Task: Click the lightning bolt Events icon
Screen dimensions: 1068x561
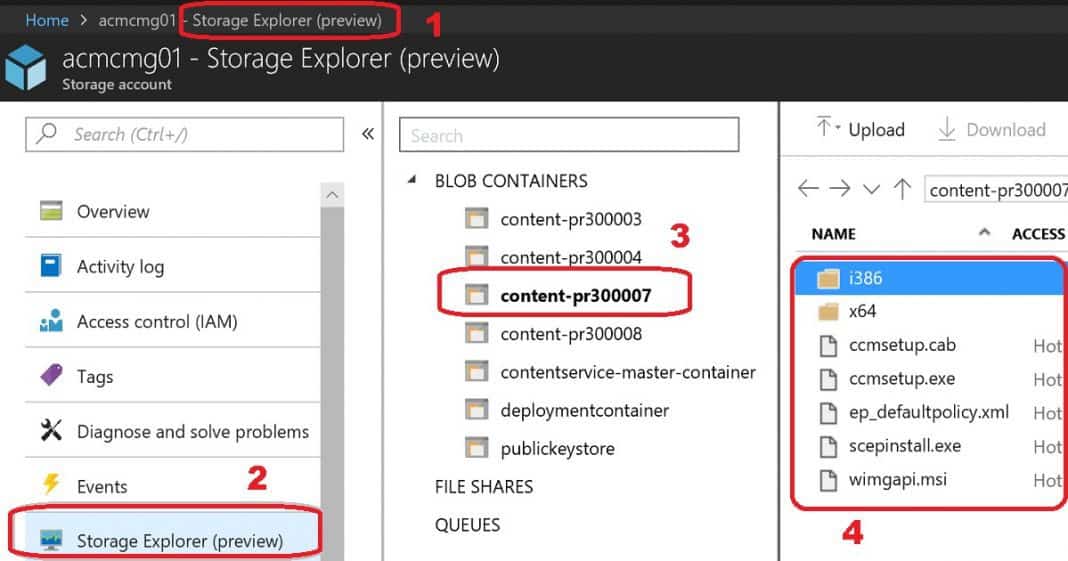Action: tap(51, 484)
